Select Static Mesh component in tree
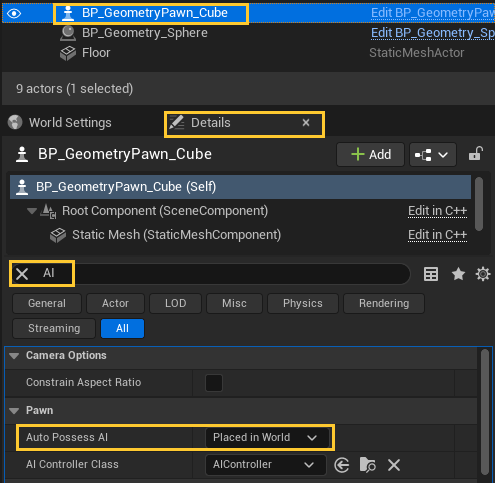 [x=176, y=235]
